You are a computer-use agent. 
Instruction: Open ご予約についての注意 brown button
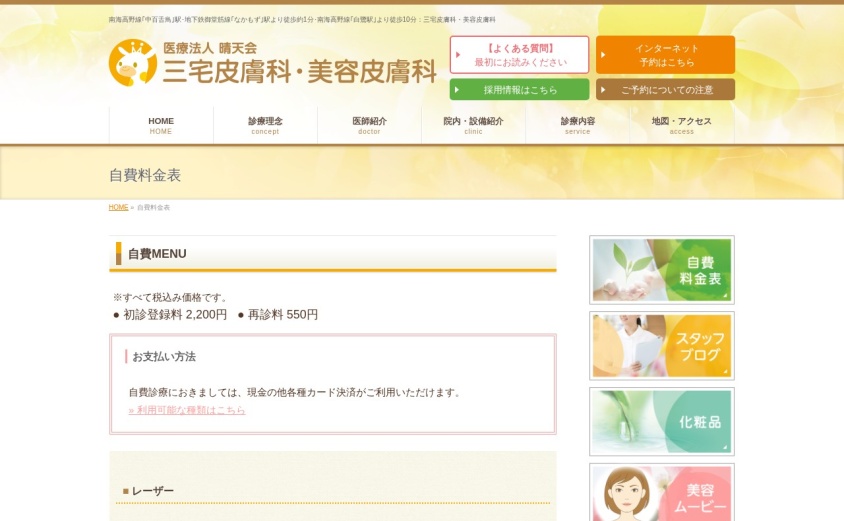click(x=665, y=89)
